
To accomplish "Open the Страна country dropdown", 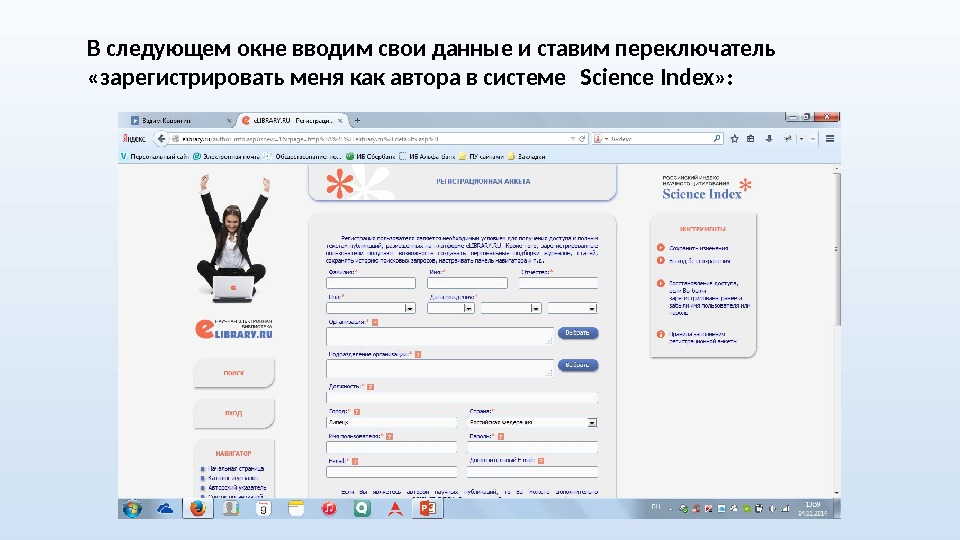I will pos(532,422).
